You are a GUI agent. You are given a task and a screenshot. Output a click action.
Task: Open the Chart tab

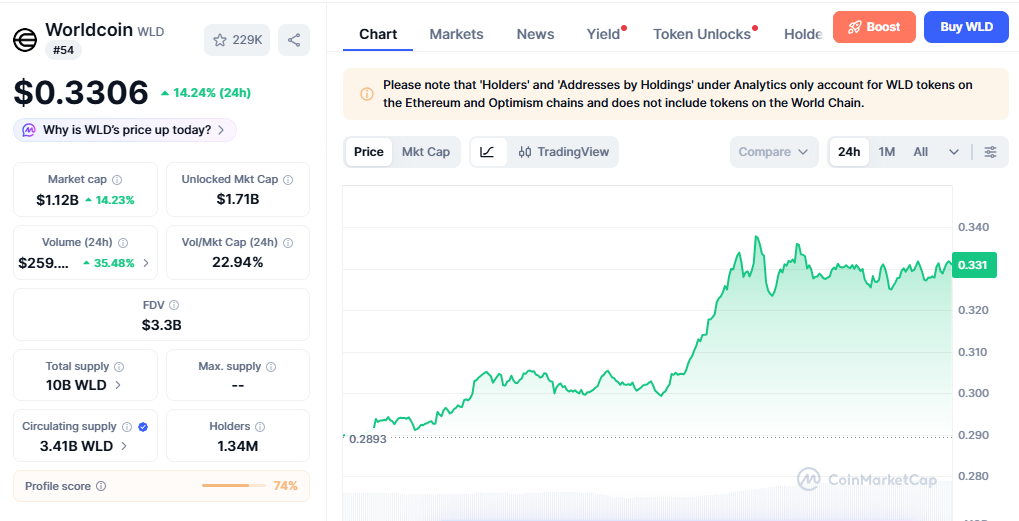pos(378,34)
